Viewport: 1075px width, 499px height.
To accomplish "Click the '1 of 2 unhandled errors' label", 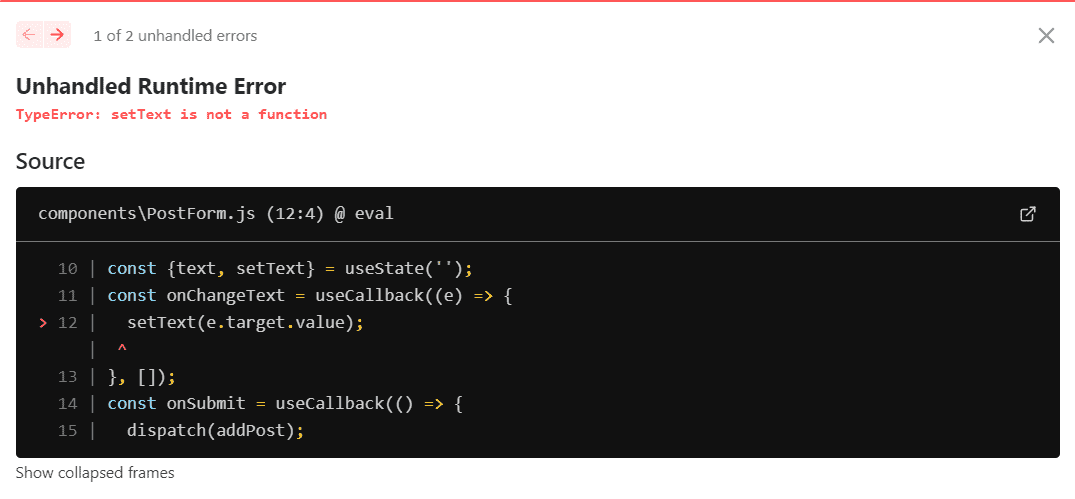I will 175,36.
